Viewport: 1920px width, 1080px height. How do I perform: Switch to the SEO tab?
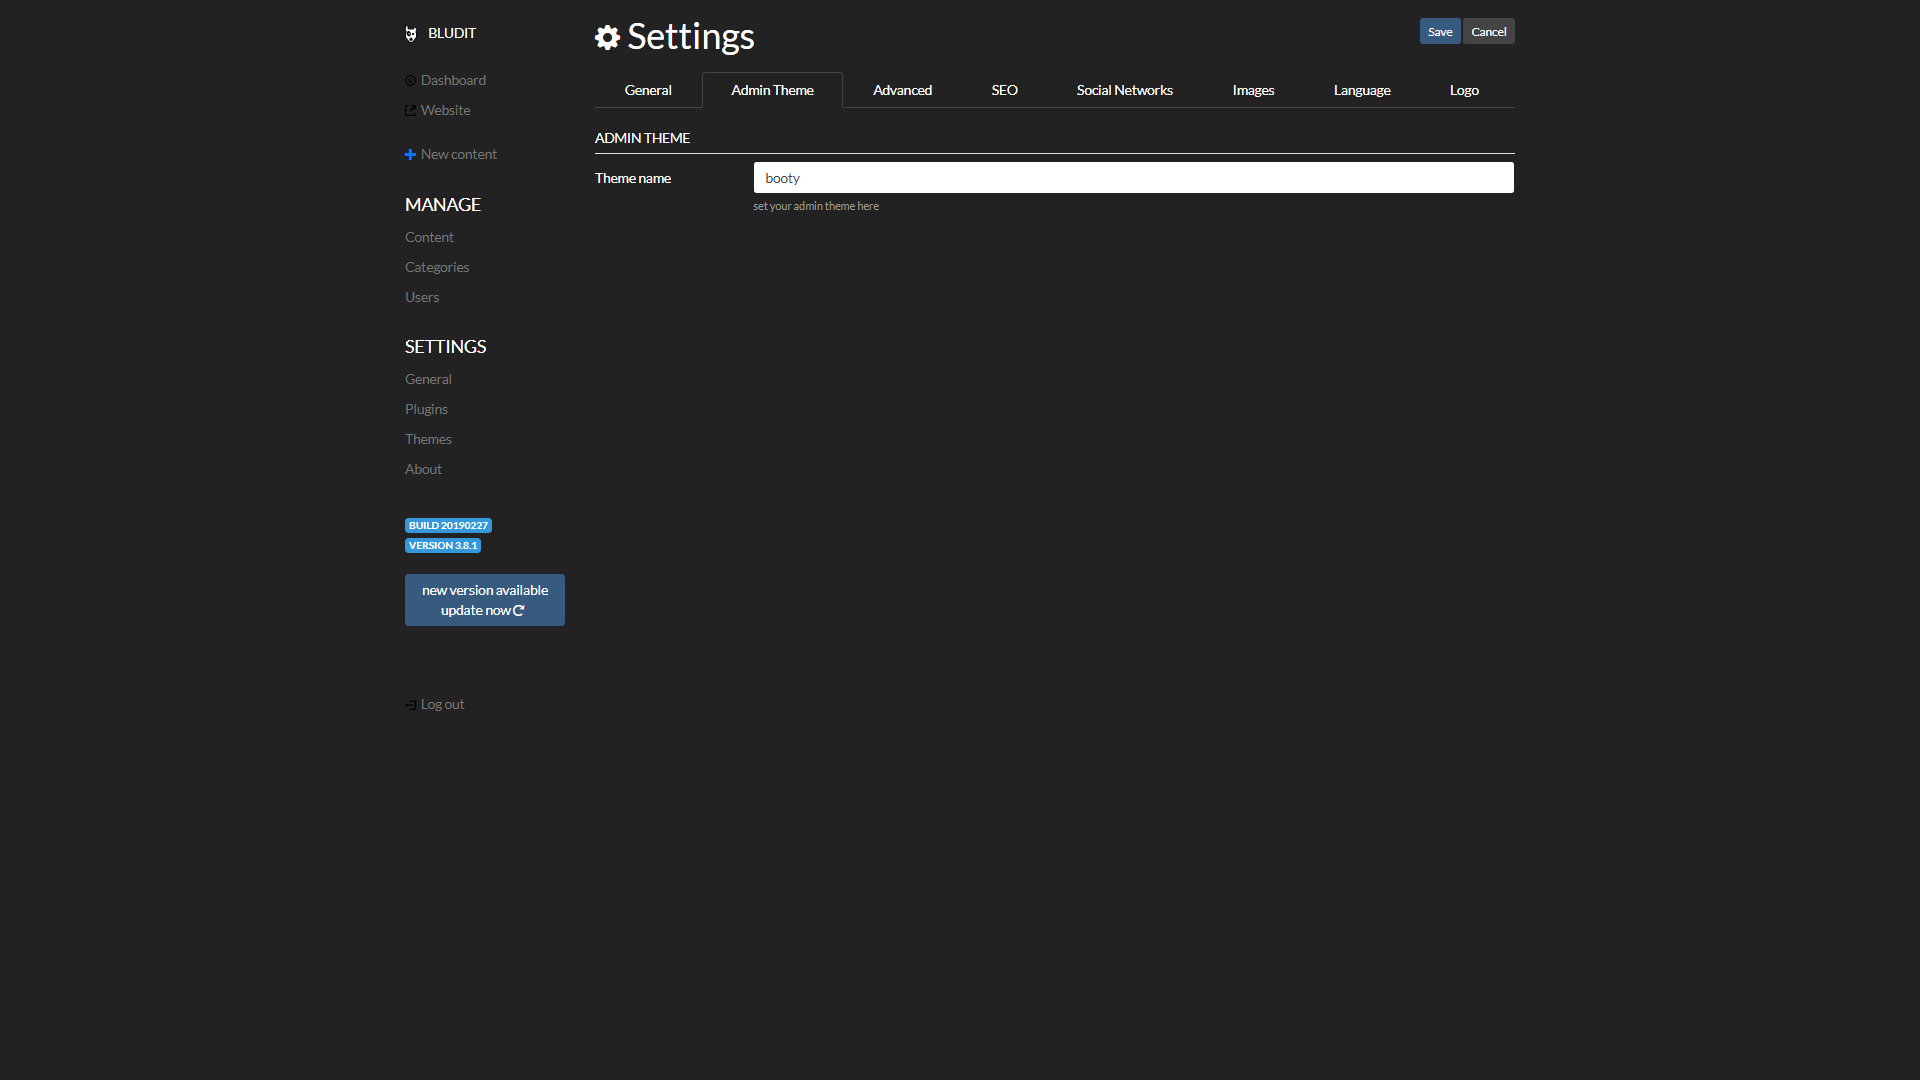1004,90
